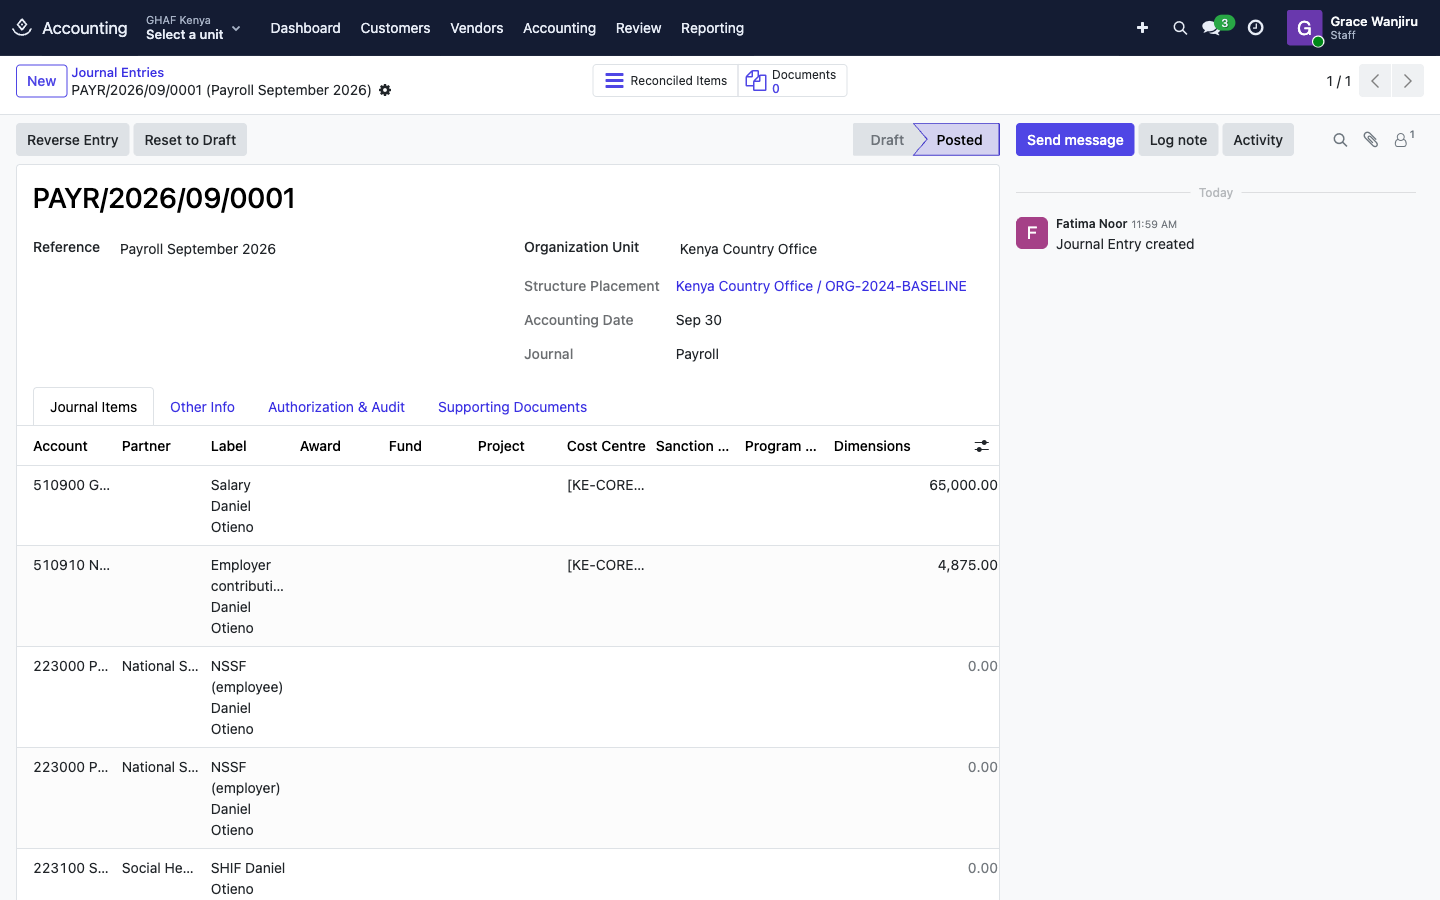Switch to Supporting Documents tab
The image size is (1440, 900).
(x=512, y=407)
